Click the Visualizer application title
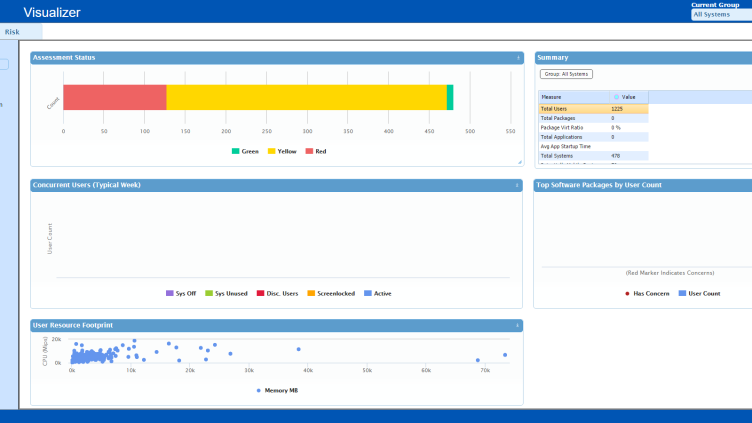752x423 pixels. pyautogui.click(x=52, y=12)
